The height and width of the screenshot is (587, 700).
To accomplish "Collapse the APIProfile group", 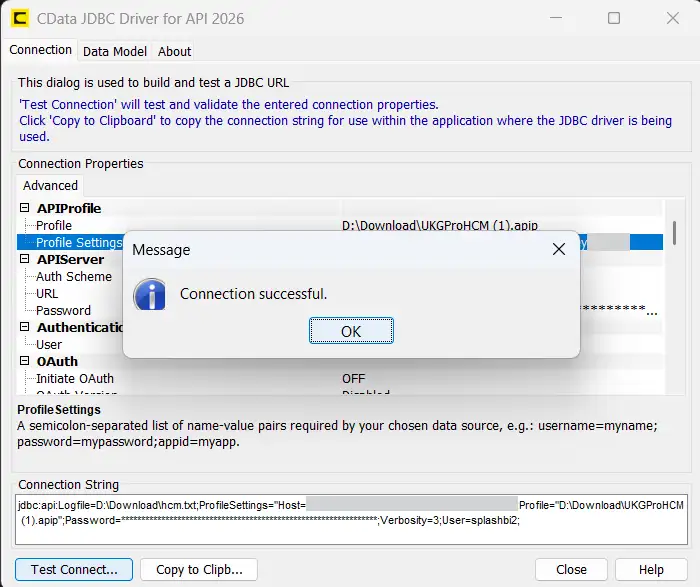I will (25, 208).
